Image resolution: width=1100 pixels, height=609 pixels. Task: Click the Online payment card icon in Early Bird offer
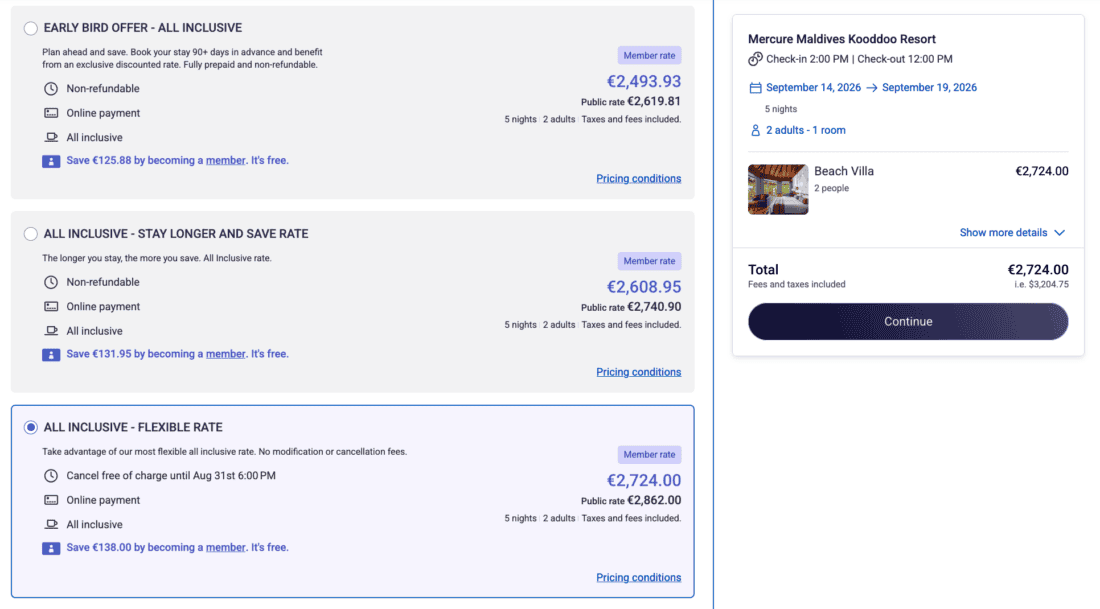click(x=51, y=113)
